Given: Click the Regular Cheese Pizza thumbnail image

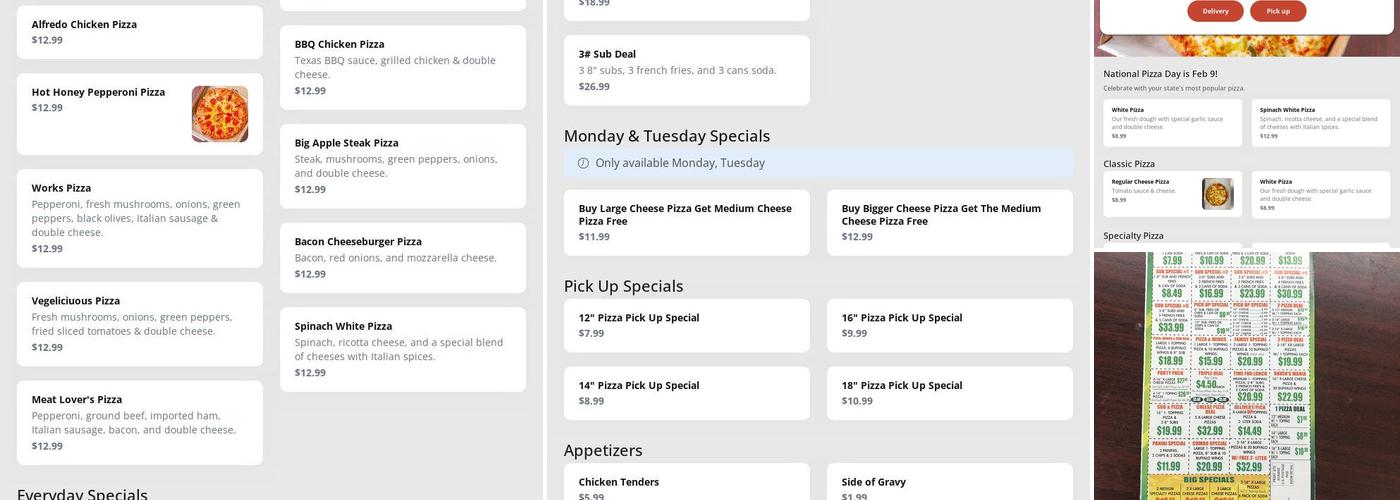Looking at the screenshot, I should pos(1217,194).
